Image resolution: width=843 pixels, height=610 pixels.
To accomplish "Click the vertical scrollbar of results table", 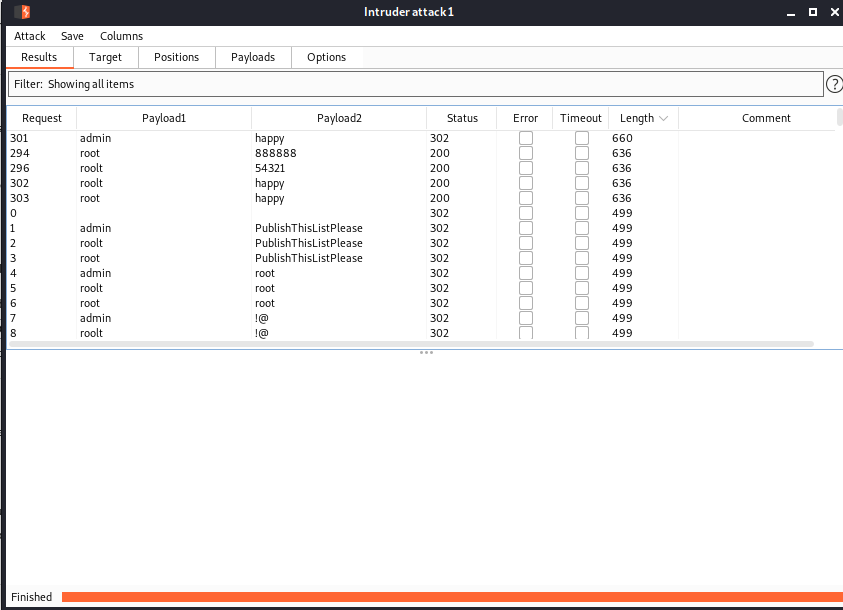I will (840, 117).
